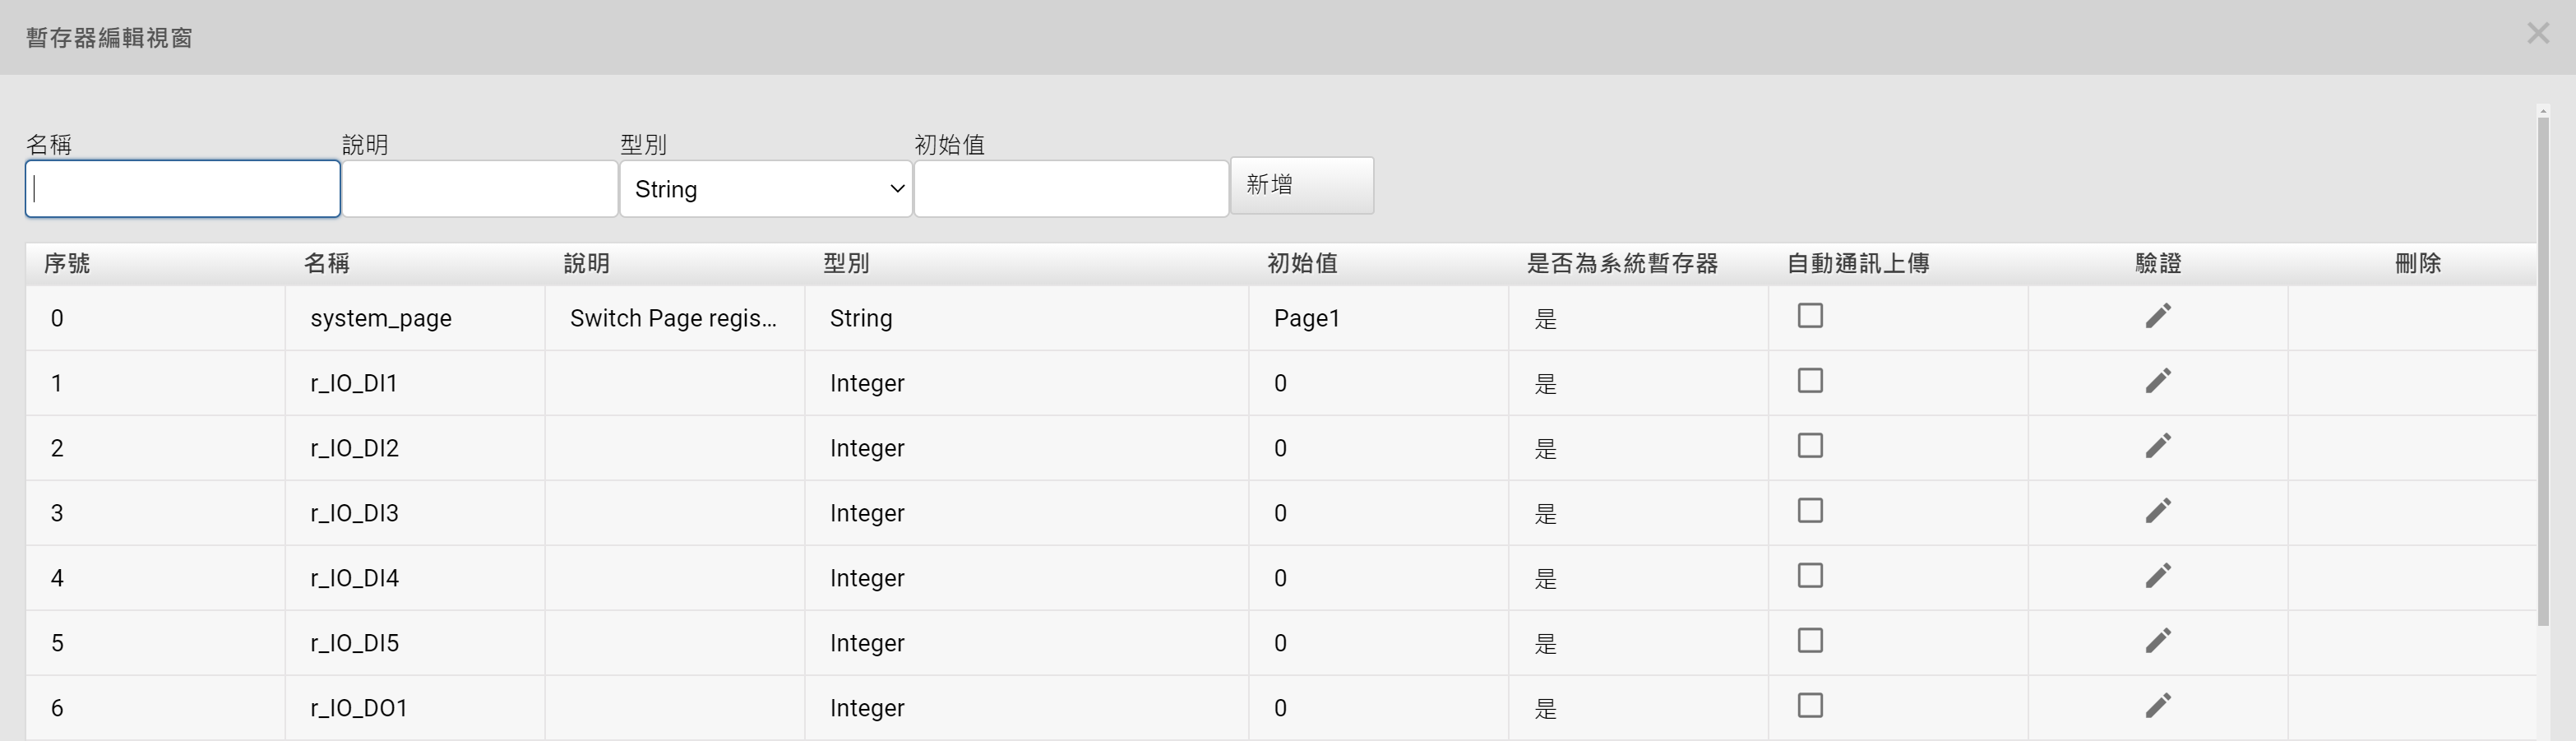Screen dimensions: 2576x741
Task: Edit r_IO_DI4 using its pencil icon
Action: [2158, 576]
